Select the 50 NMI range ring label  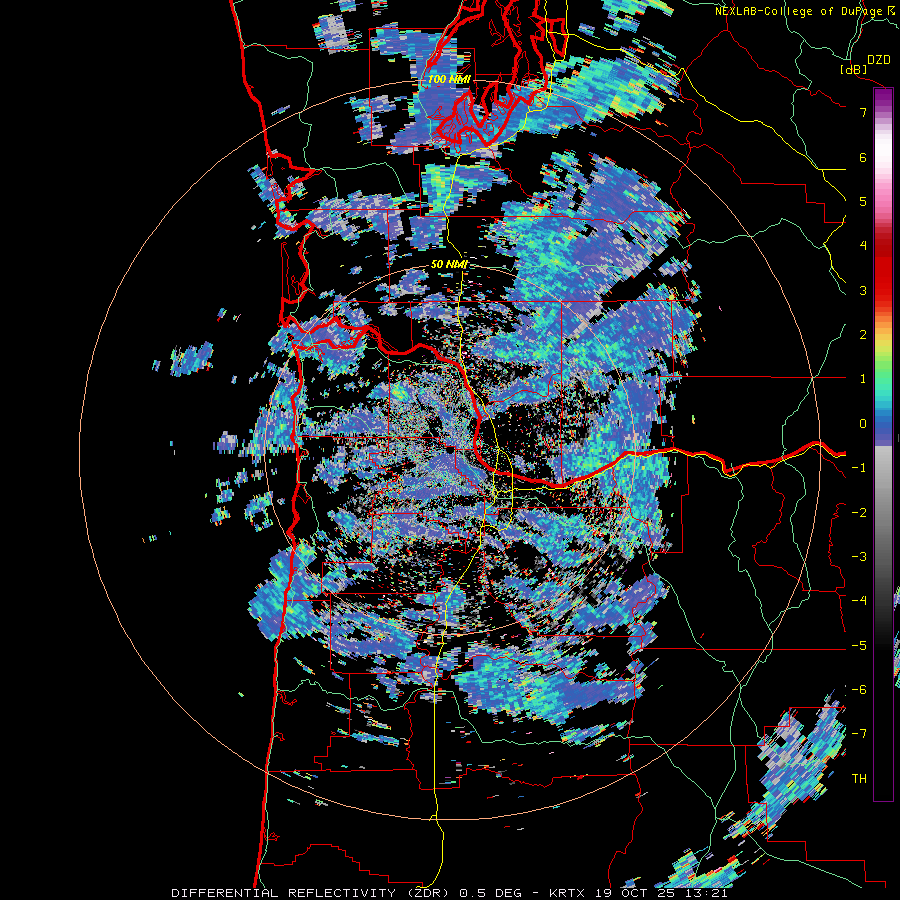[449, 264]
